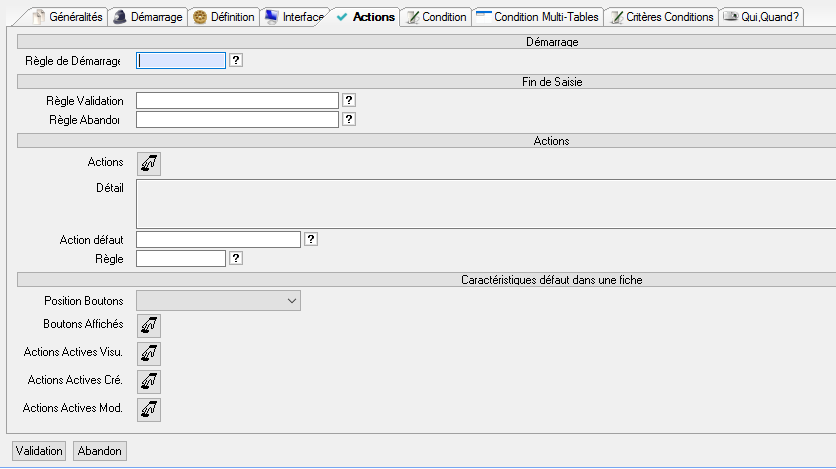Open the Critères Conditions tab
The image size is (836, 469).
tap(661, 17)
